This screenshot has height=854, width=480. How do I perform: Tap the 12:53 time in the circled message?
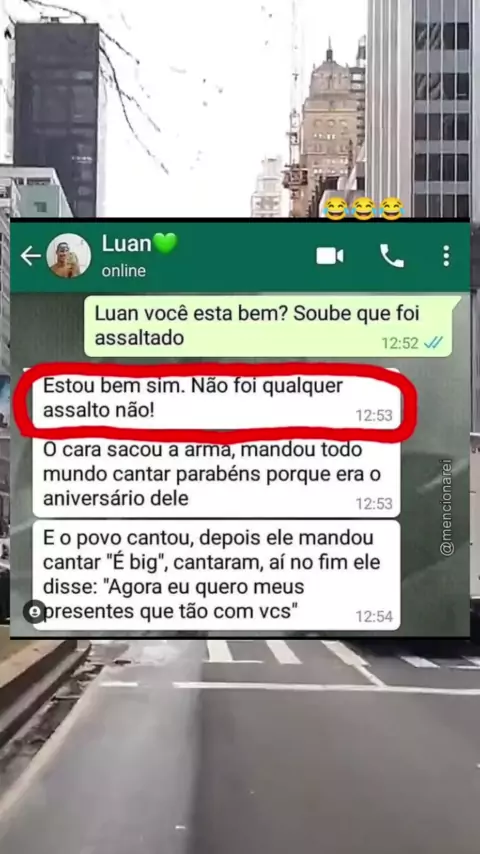(x=374, y=416)
